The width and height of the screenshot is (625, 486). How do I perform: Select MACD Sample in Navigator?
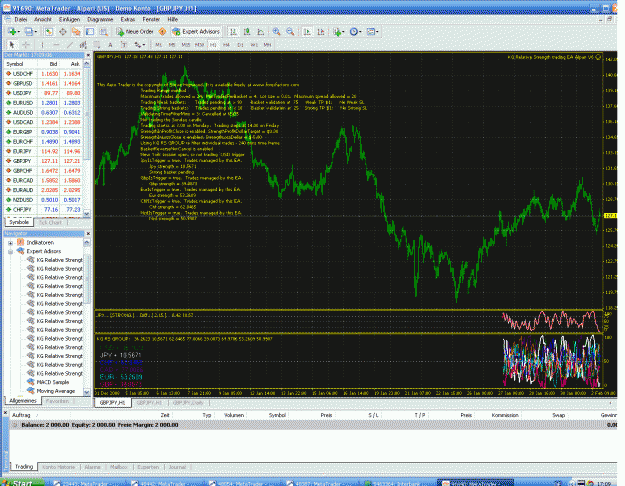[53, 382]
